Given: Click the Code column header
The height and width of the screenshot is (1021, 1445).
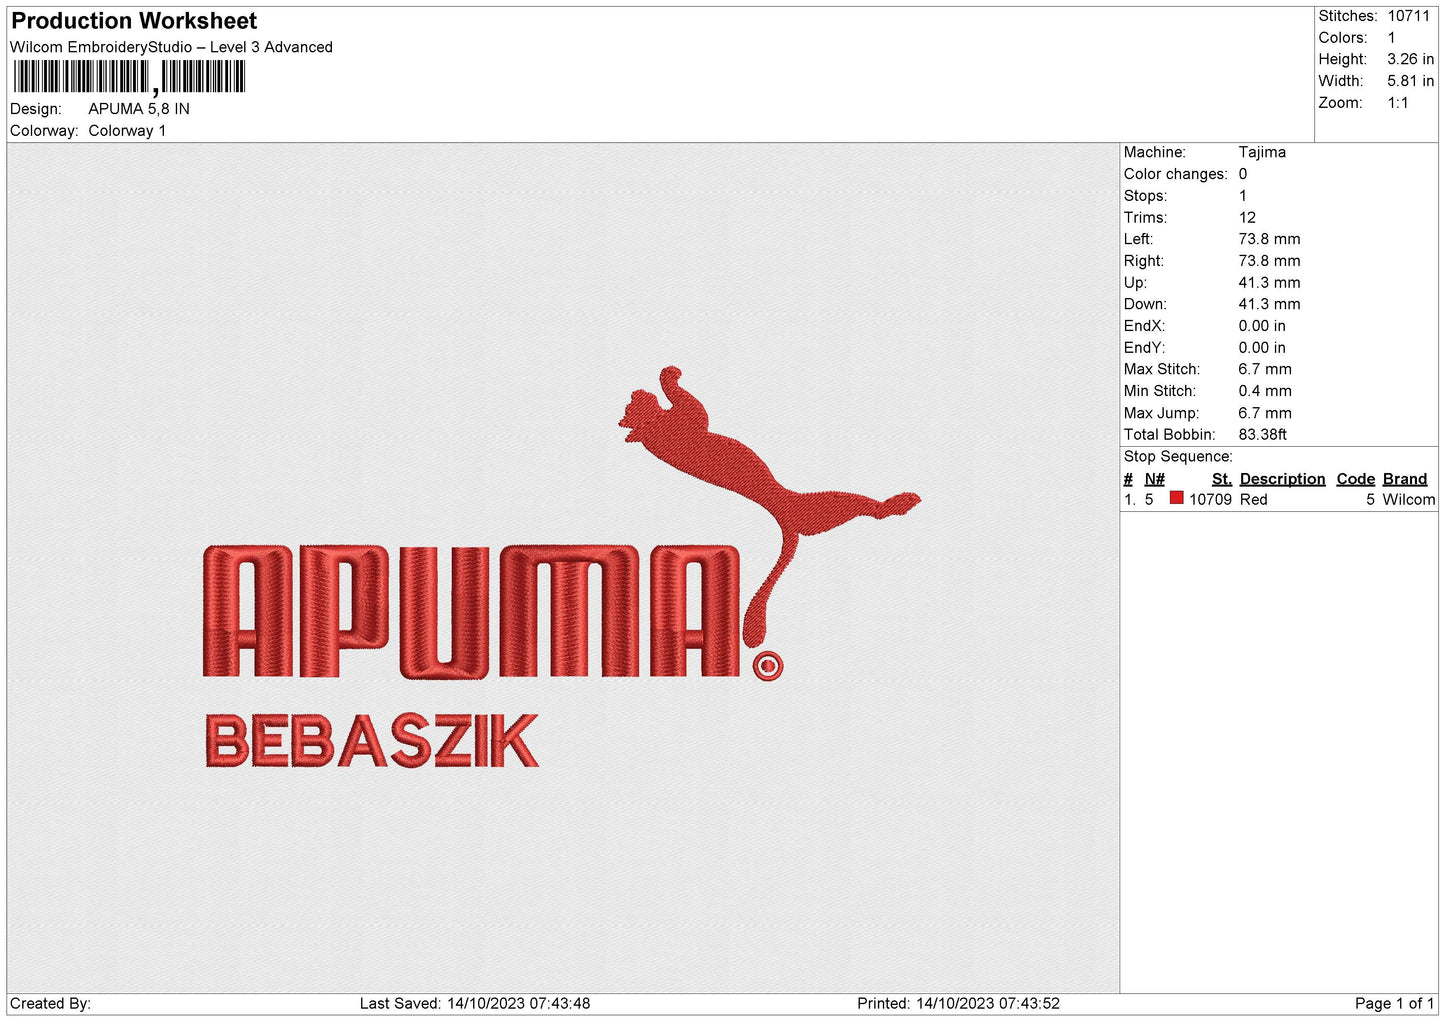Looking at the screenshot, I should coord(1355,479).
